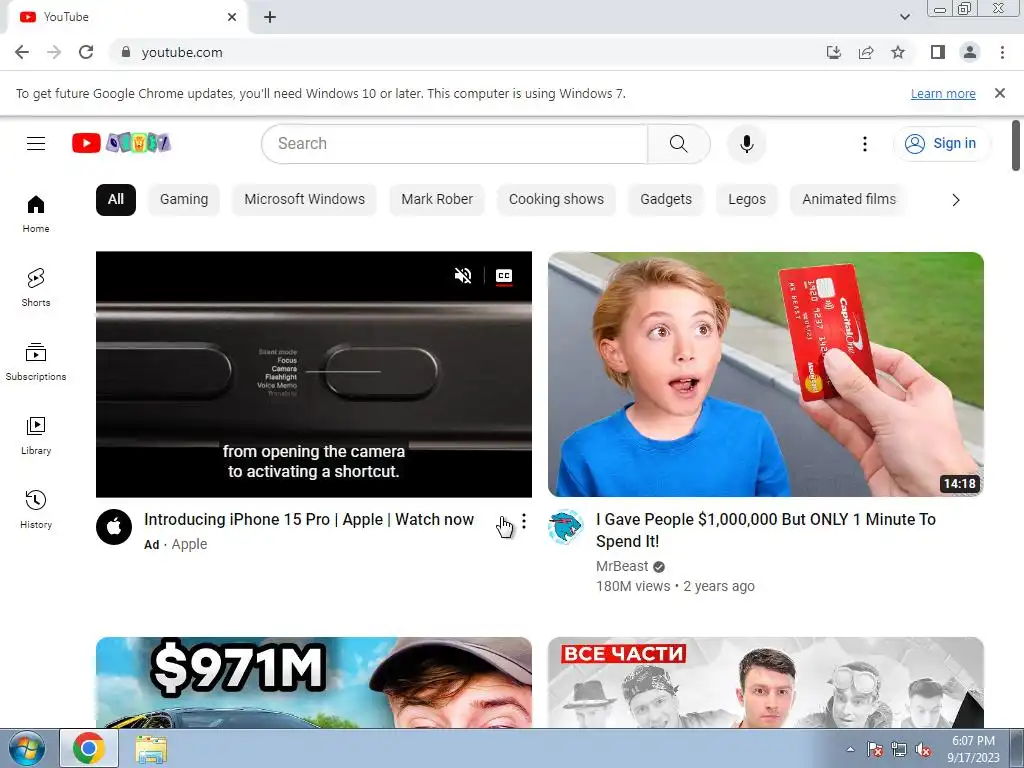The image size is (1024, 768).
Task: Select the Cooking shows filter chip
Action: click(x=556, y=199)
